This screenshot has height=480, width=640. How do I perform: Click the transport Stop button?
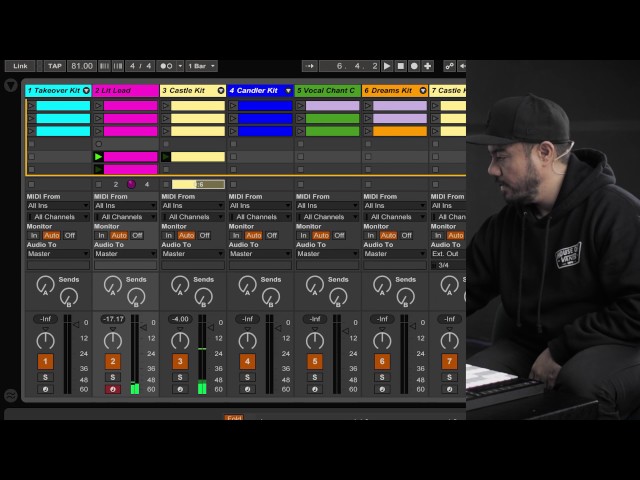[400, 66]
